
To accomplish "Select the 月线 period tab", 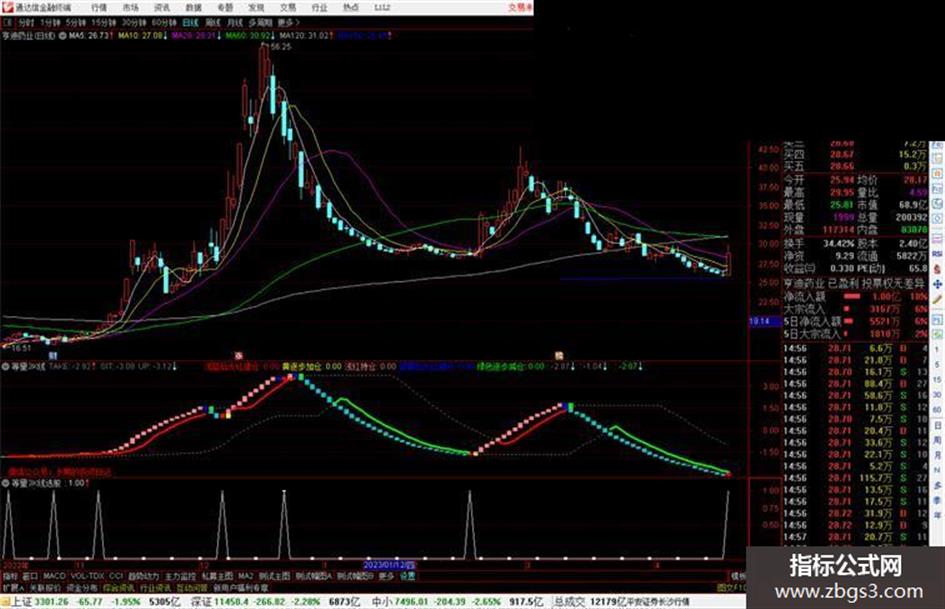I will click(234, 23).
